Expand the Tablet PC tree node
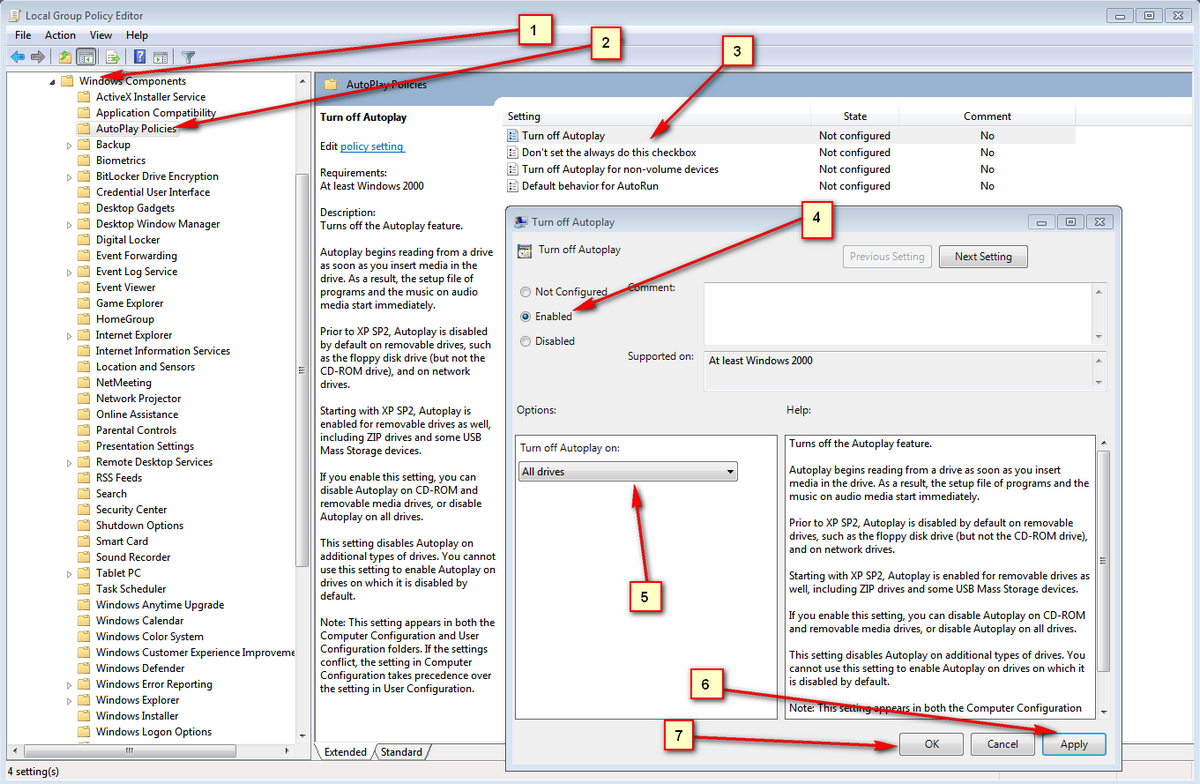 pos(69,573)
